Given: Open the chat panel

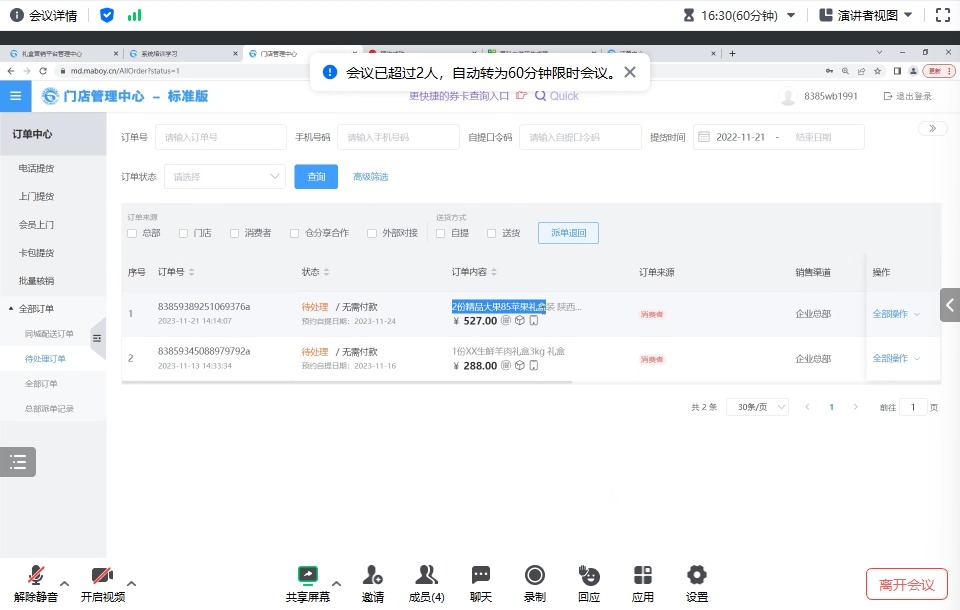Looking at the screenshot, I should pos(481,576).
